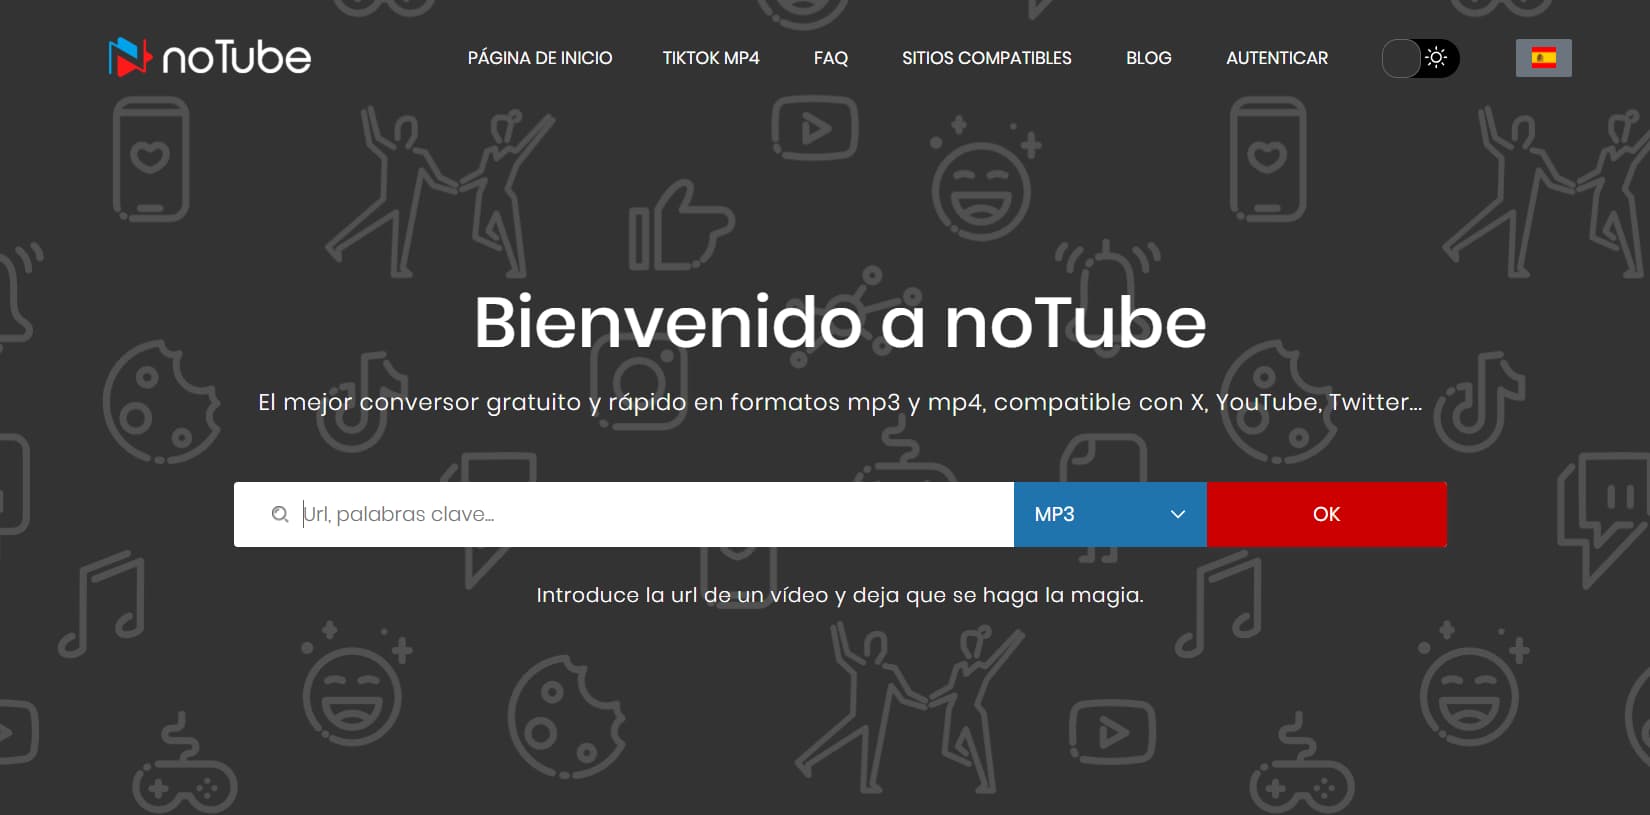This screenshot has height=815, width=1650.
Task: Expand the MP3 format dropdown
Action: pos(1110,514)
